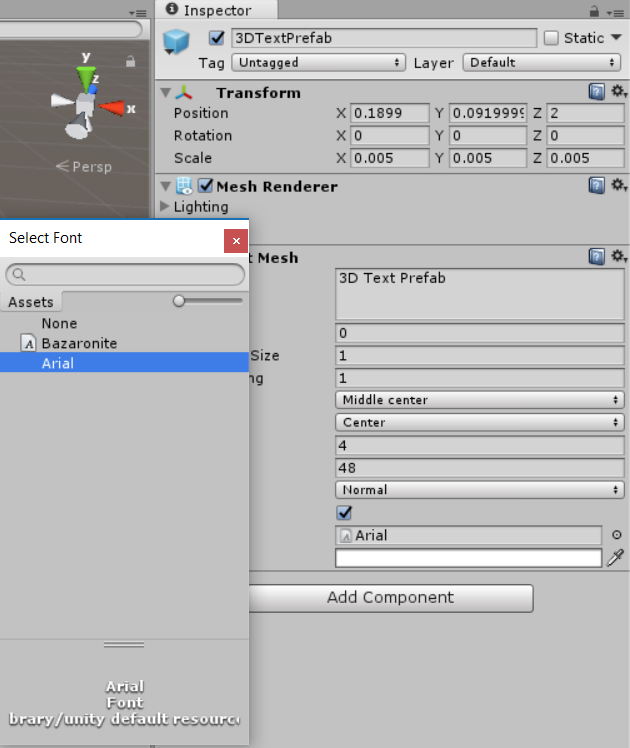This screenshot has height=748, width=630.
Task: Uncheck the Rich Text checkbox
Action: [x=344, y=513]
